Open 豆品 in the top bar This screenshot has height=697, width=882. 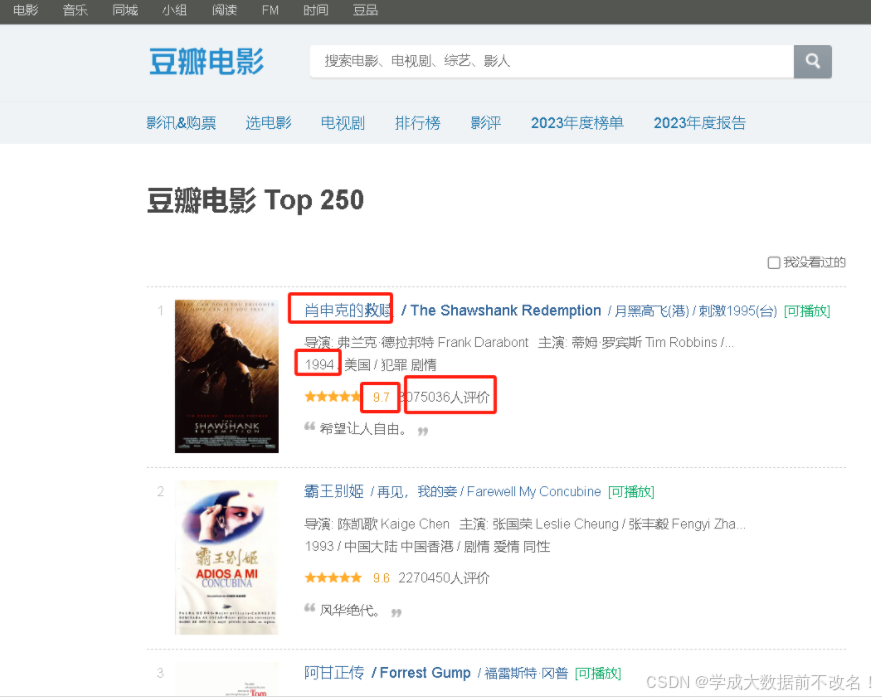click(x=365, y=10)
